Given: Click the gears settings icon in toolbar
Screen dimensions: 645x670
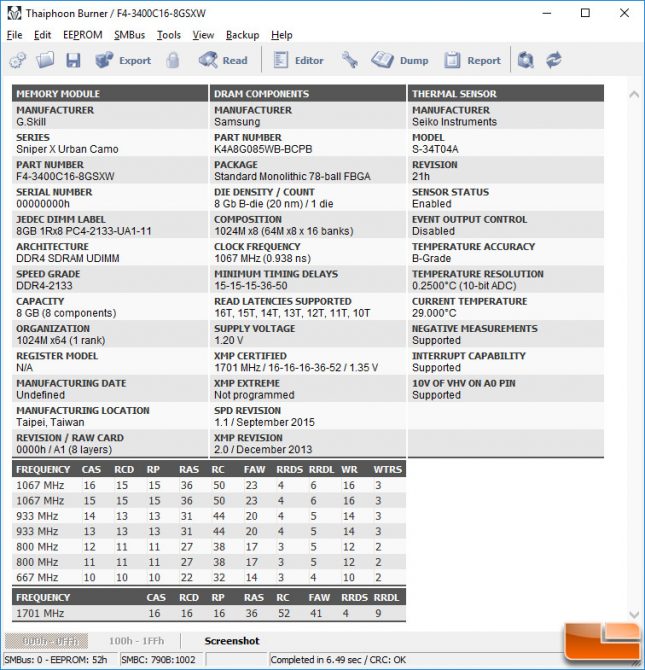Looking at the screenshot, I should pyautogui.click(x=18, y=60).
